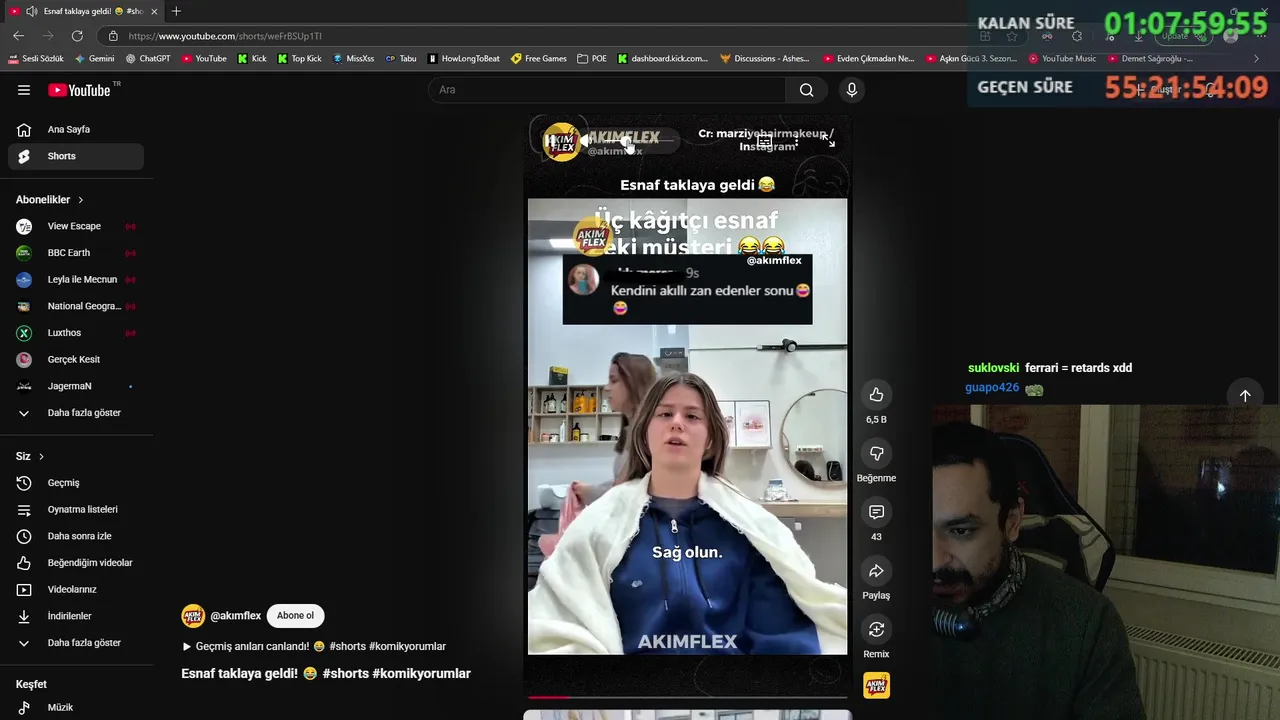Open the three-dot more options on player
The image size is (1280, 720).
(796, 142)
